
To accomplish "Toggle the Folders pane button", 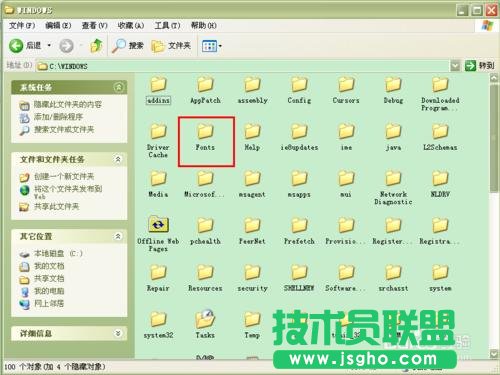I will [171, 46].
